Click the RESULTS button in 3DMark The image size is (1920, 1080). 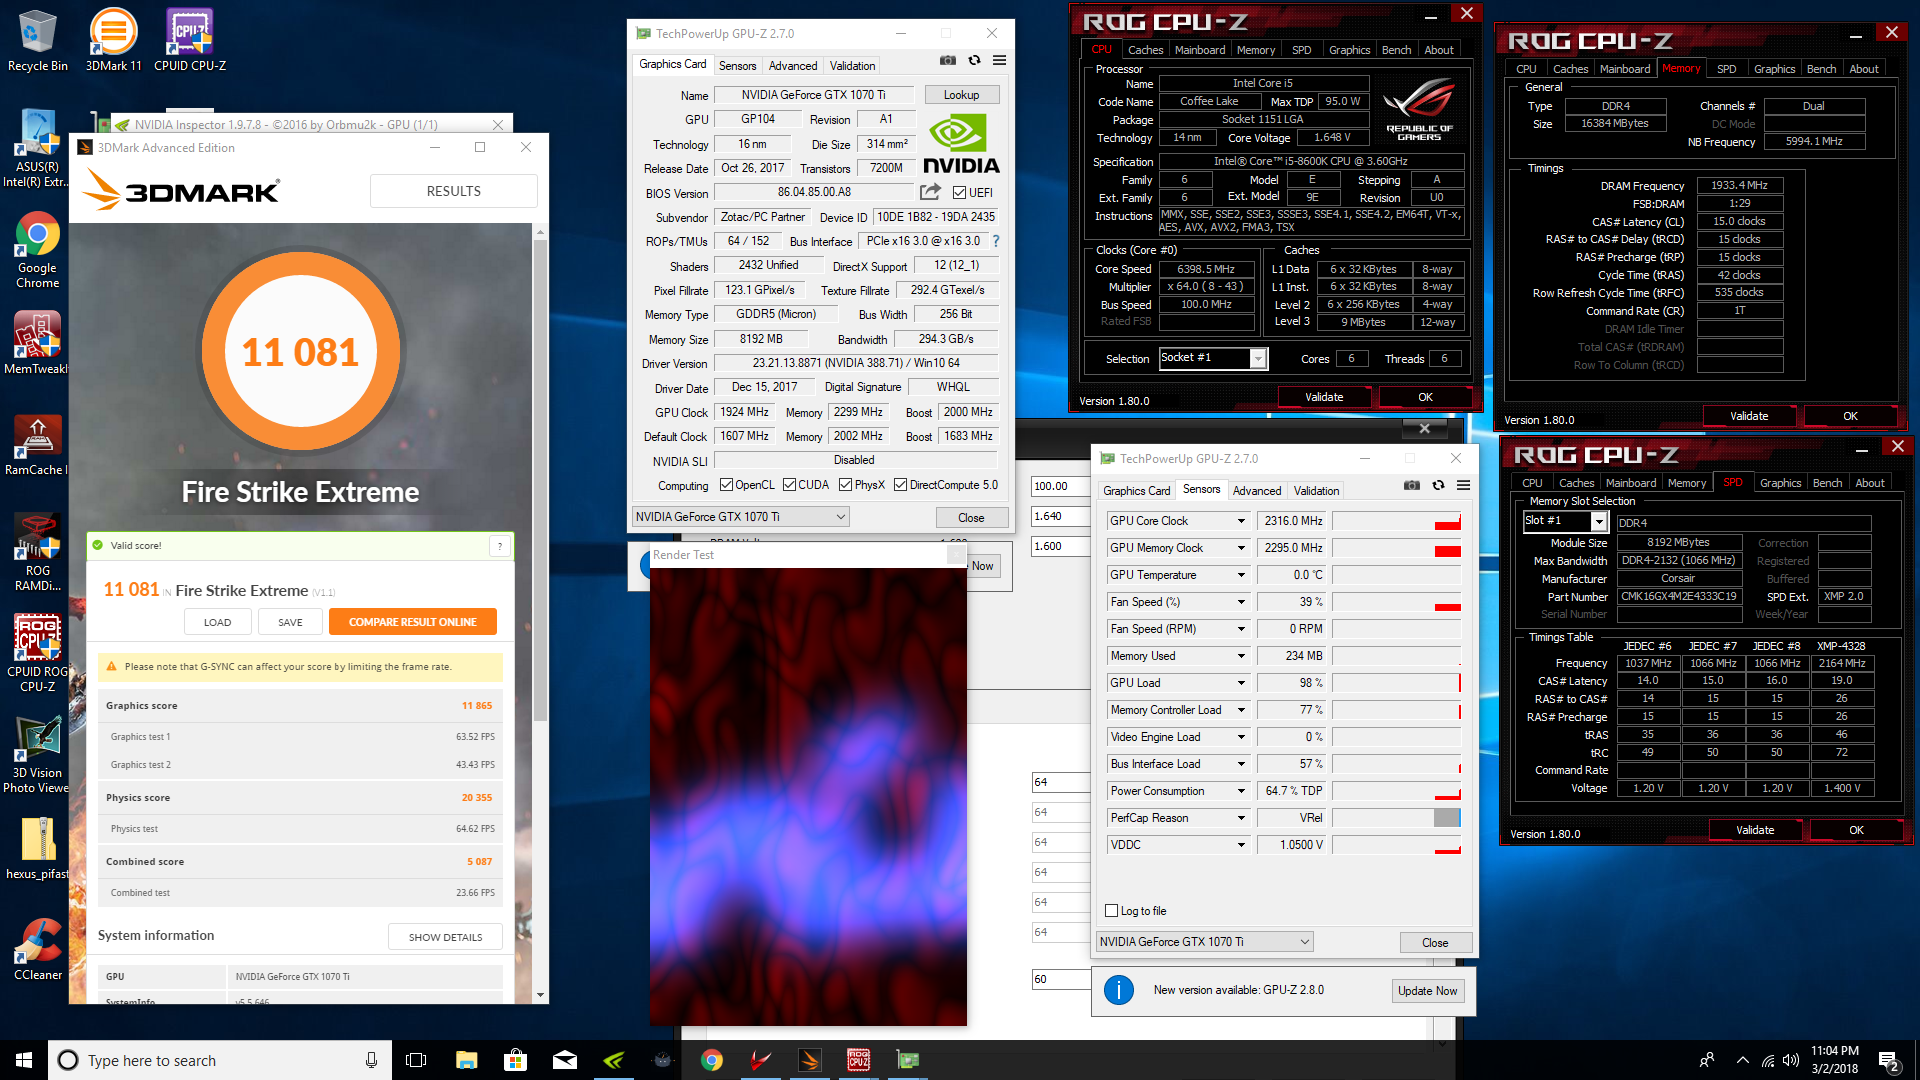[x=454, y=191]
